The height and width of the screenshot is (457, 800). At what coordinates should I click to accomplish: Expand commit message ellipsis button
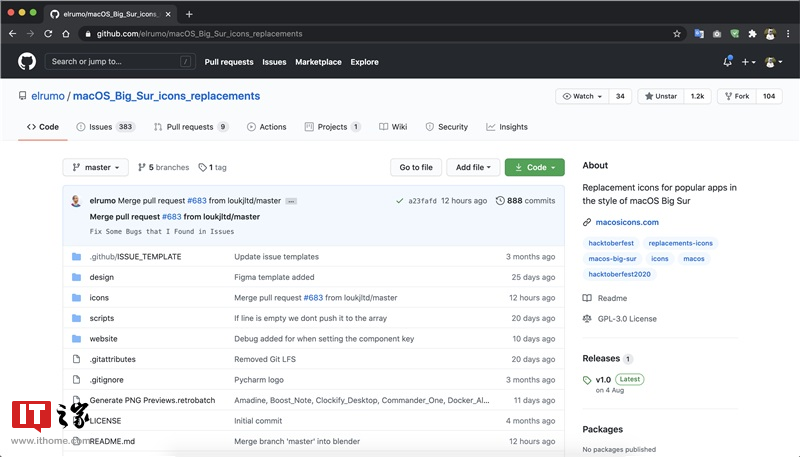[291, 201]
